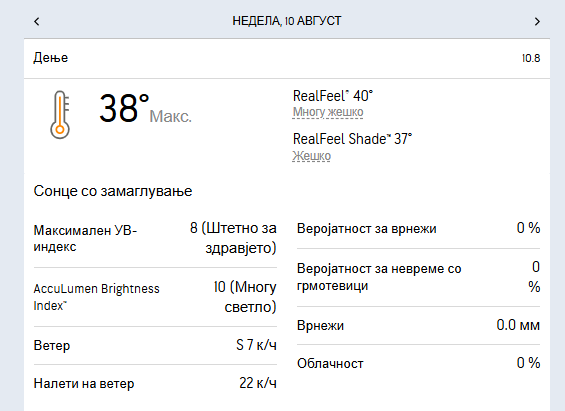The height and width of the screenshot is (411, 565).
Task: Open the 'Многу жешко' RealFeel explanation link
Action: tap(328, 112)
